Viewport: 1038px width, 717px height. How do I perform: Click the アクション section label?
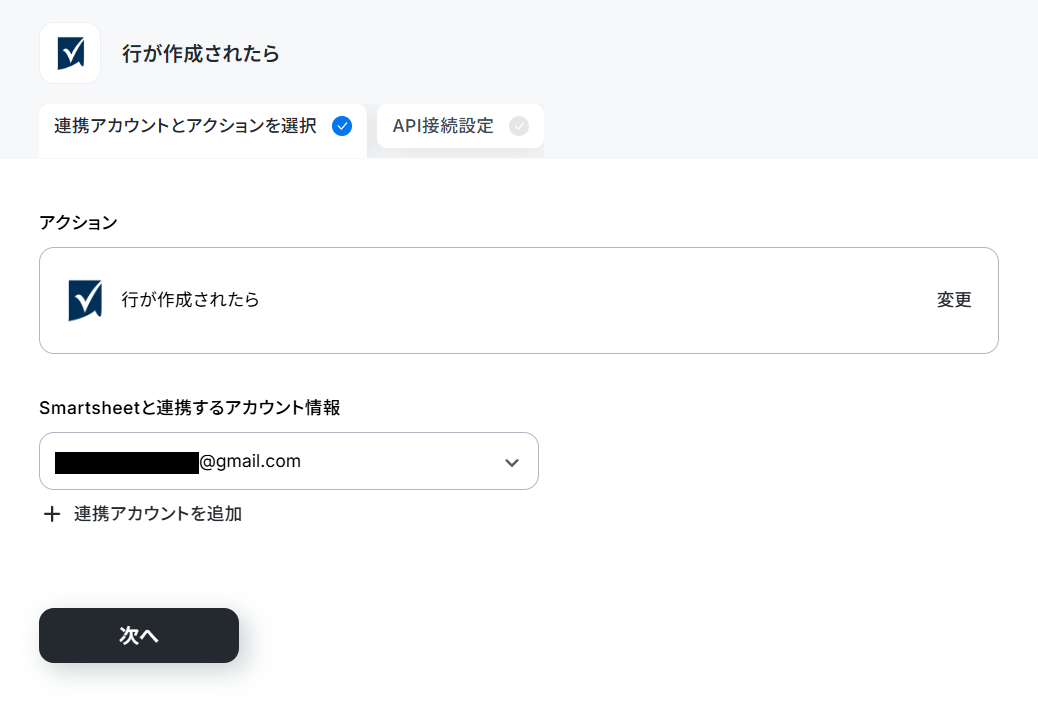(78, 222)
